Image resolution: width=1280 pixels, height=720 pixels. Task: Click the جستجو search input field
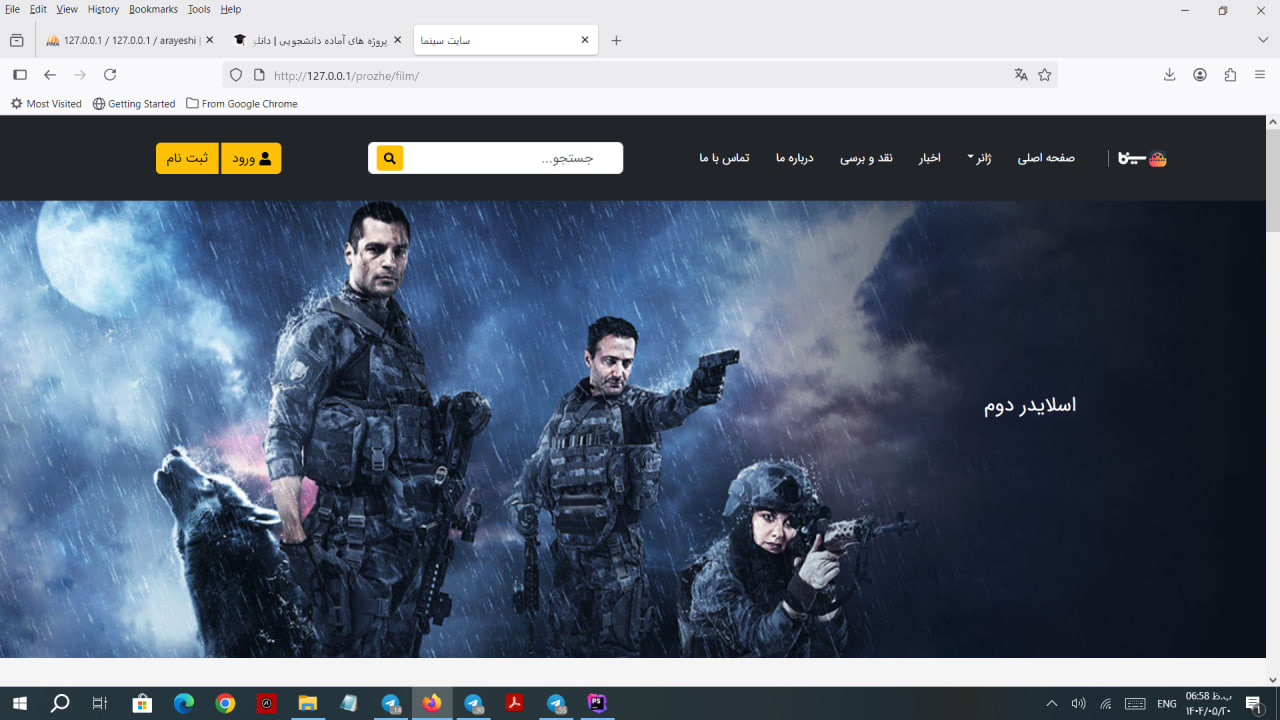click(514, 158)
